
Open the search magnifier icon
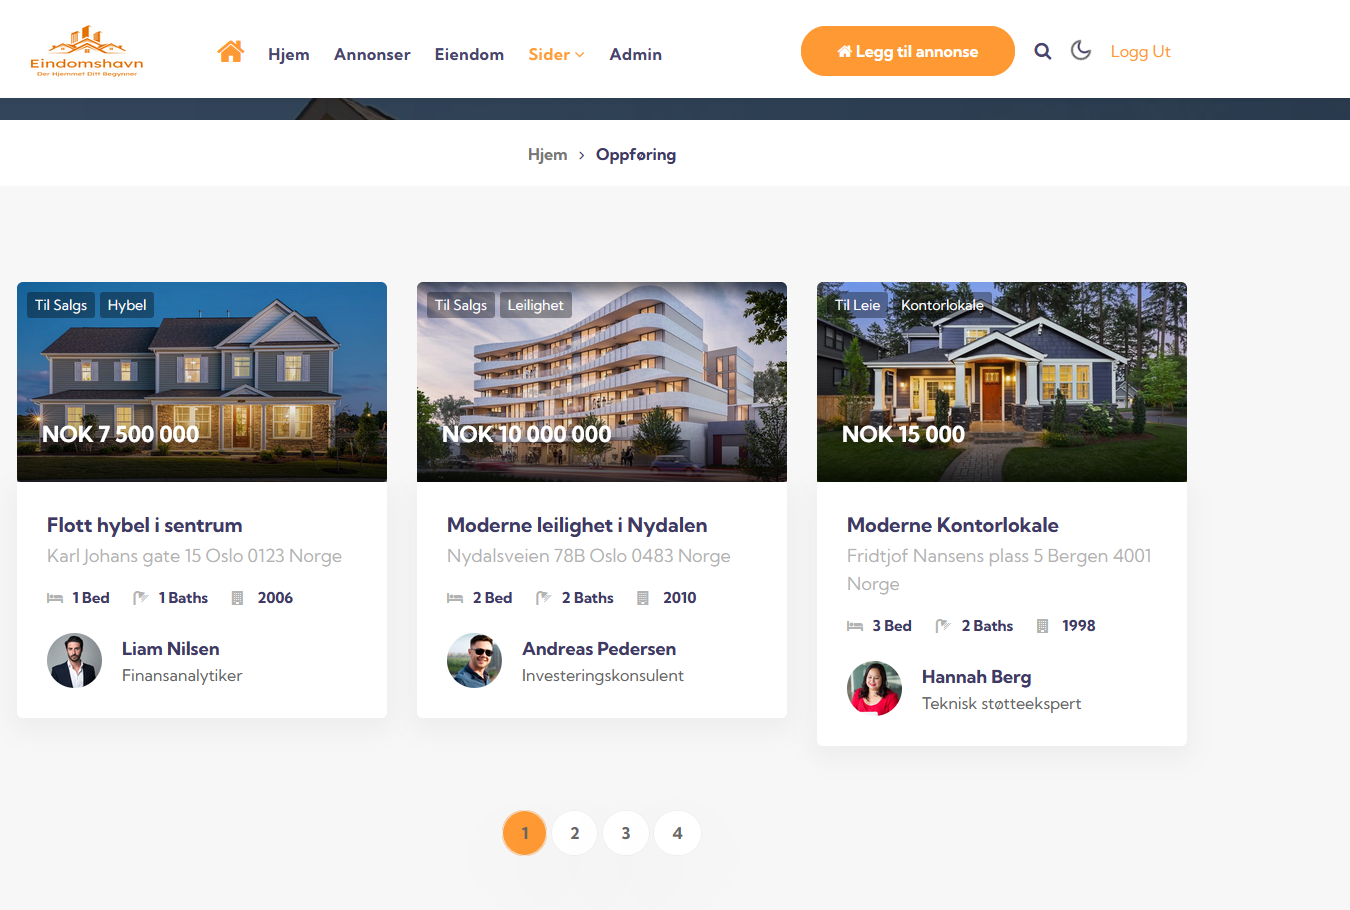point(1043,52)
